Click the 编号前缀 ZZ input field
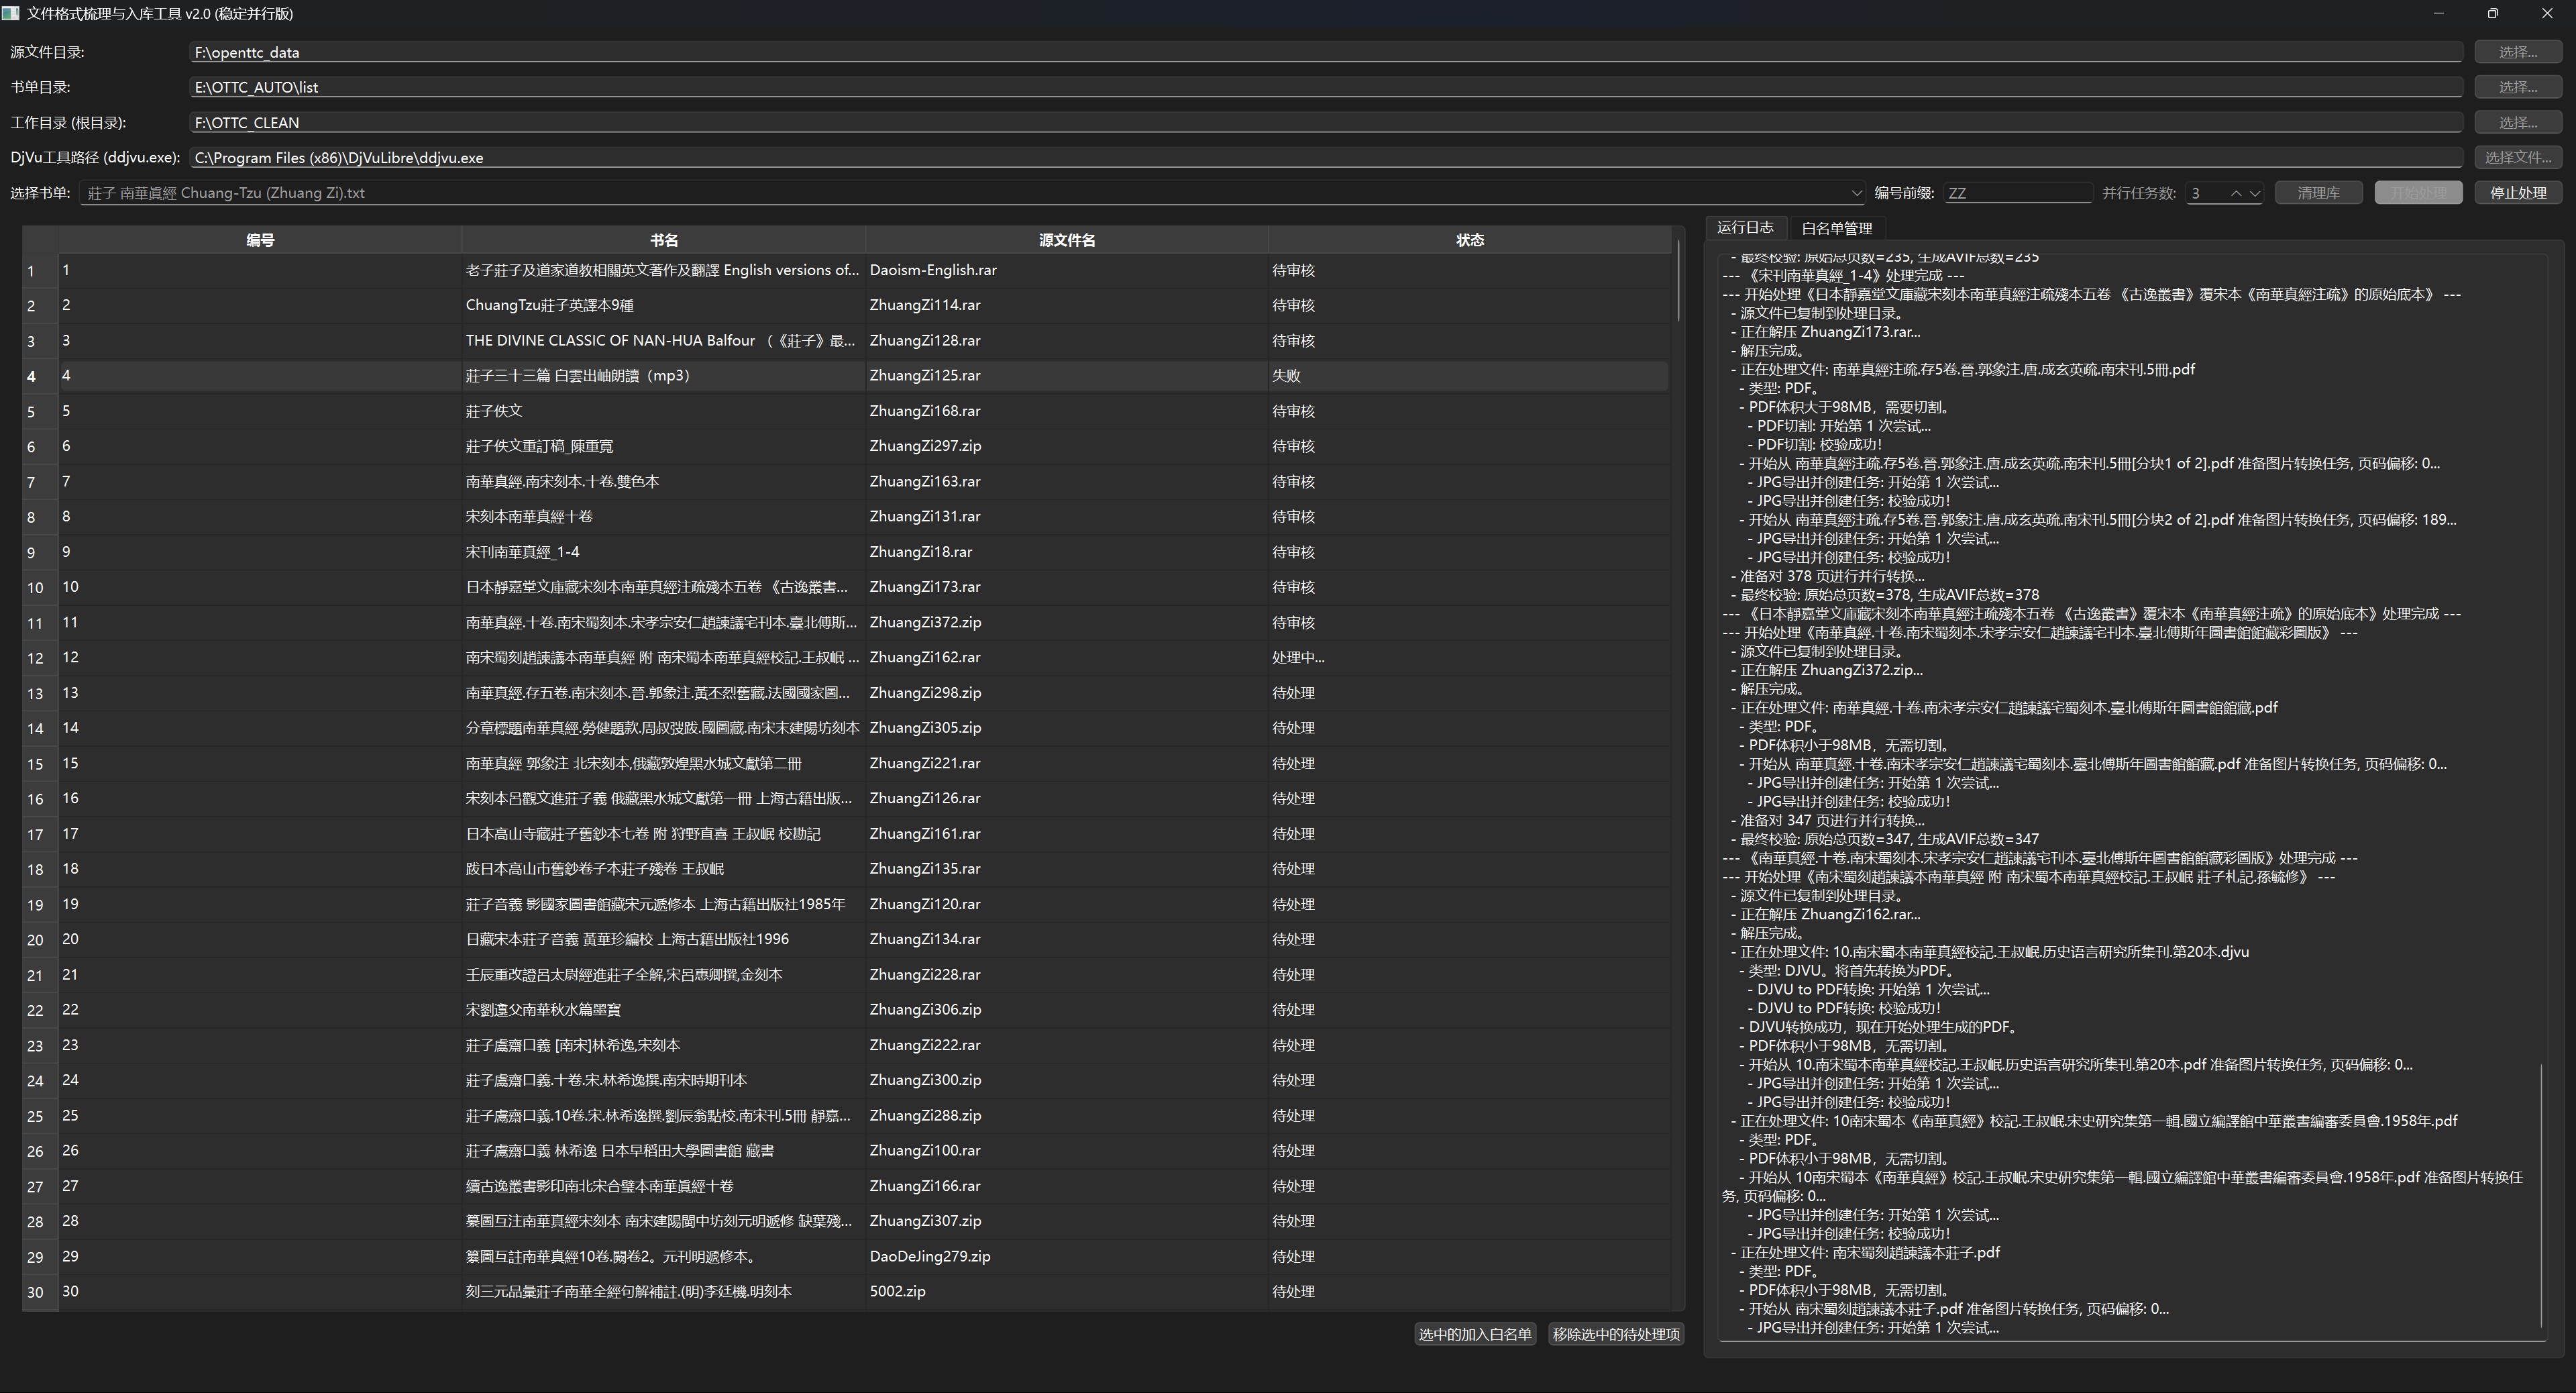 tap(2016, 193)
